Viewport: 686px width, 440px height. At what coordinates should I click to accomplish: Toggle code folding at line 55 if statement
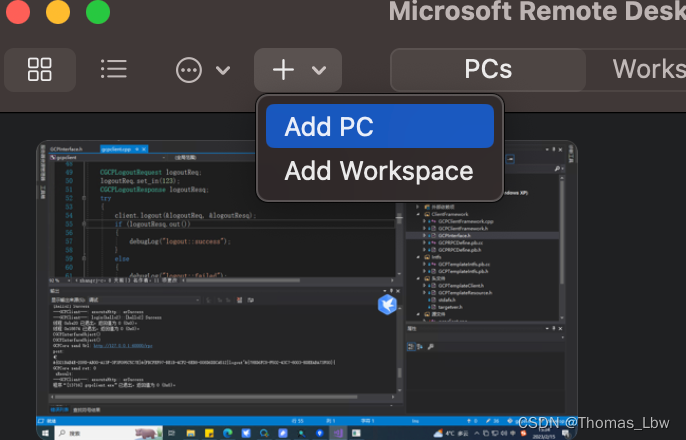pyautogui.click(x=84, y=224)
